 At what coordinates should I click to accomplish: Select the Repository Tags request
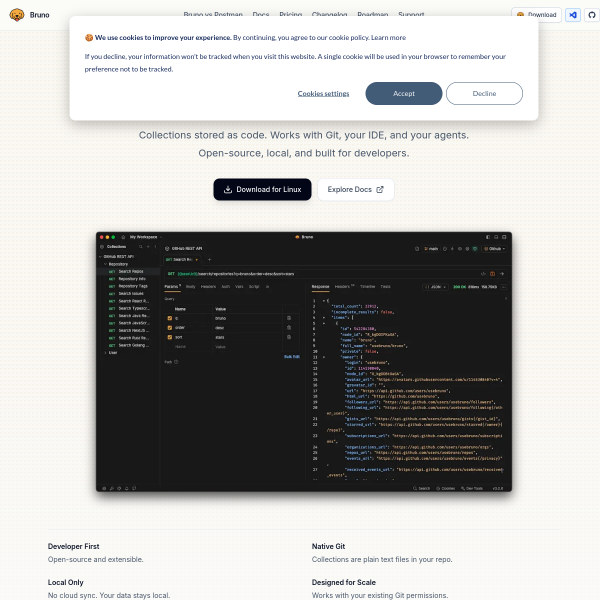click(128, 286)
